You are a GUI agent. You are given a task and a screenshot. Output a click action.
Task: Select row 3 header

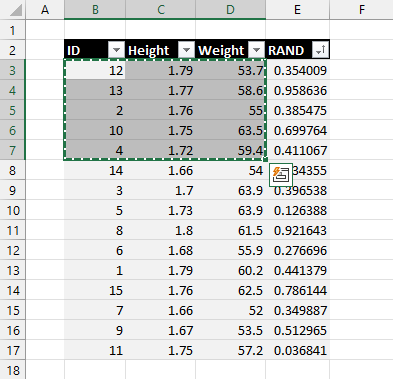13,70
